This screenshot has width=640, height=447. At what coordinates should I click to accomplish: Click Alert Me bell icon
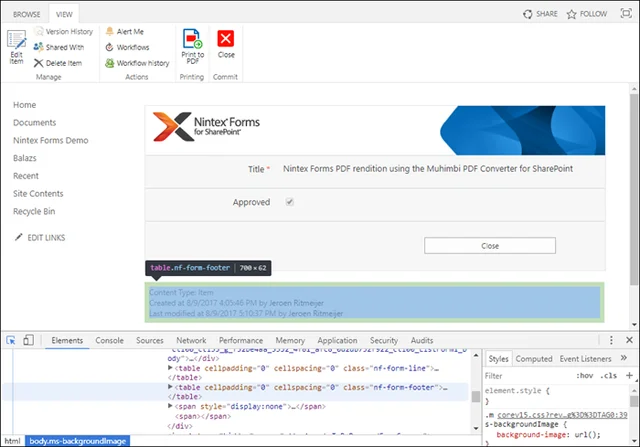(109, 31)
